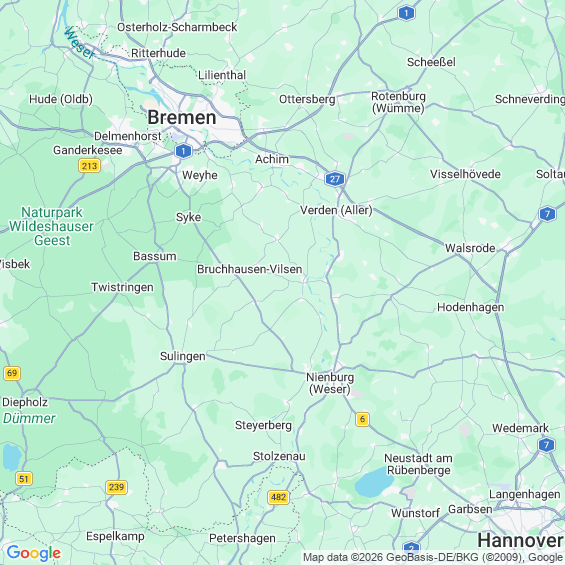Viewport: 565px width, 565px height.
Task: Click the yellow 213 road shield
Action: point(89,166)
